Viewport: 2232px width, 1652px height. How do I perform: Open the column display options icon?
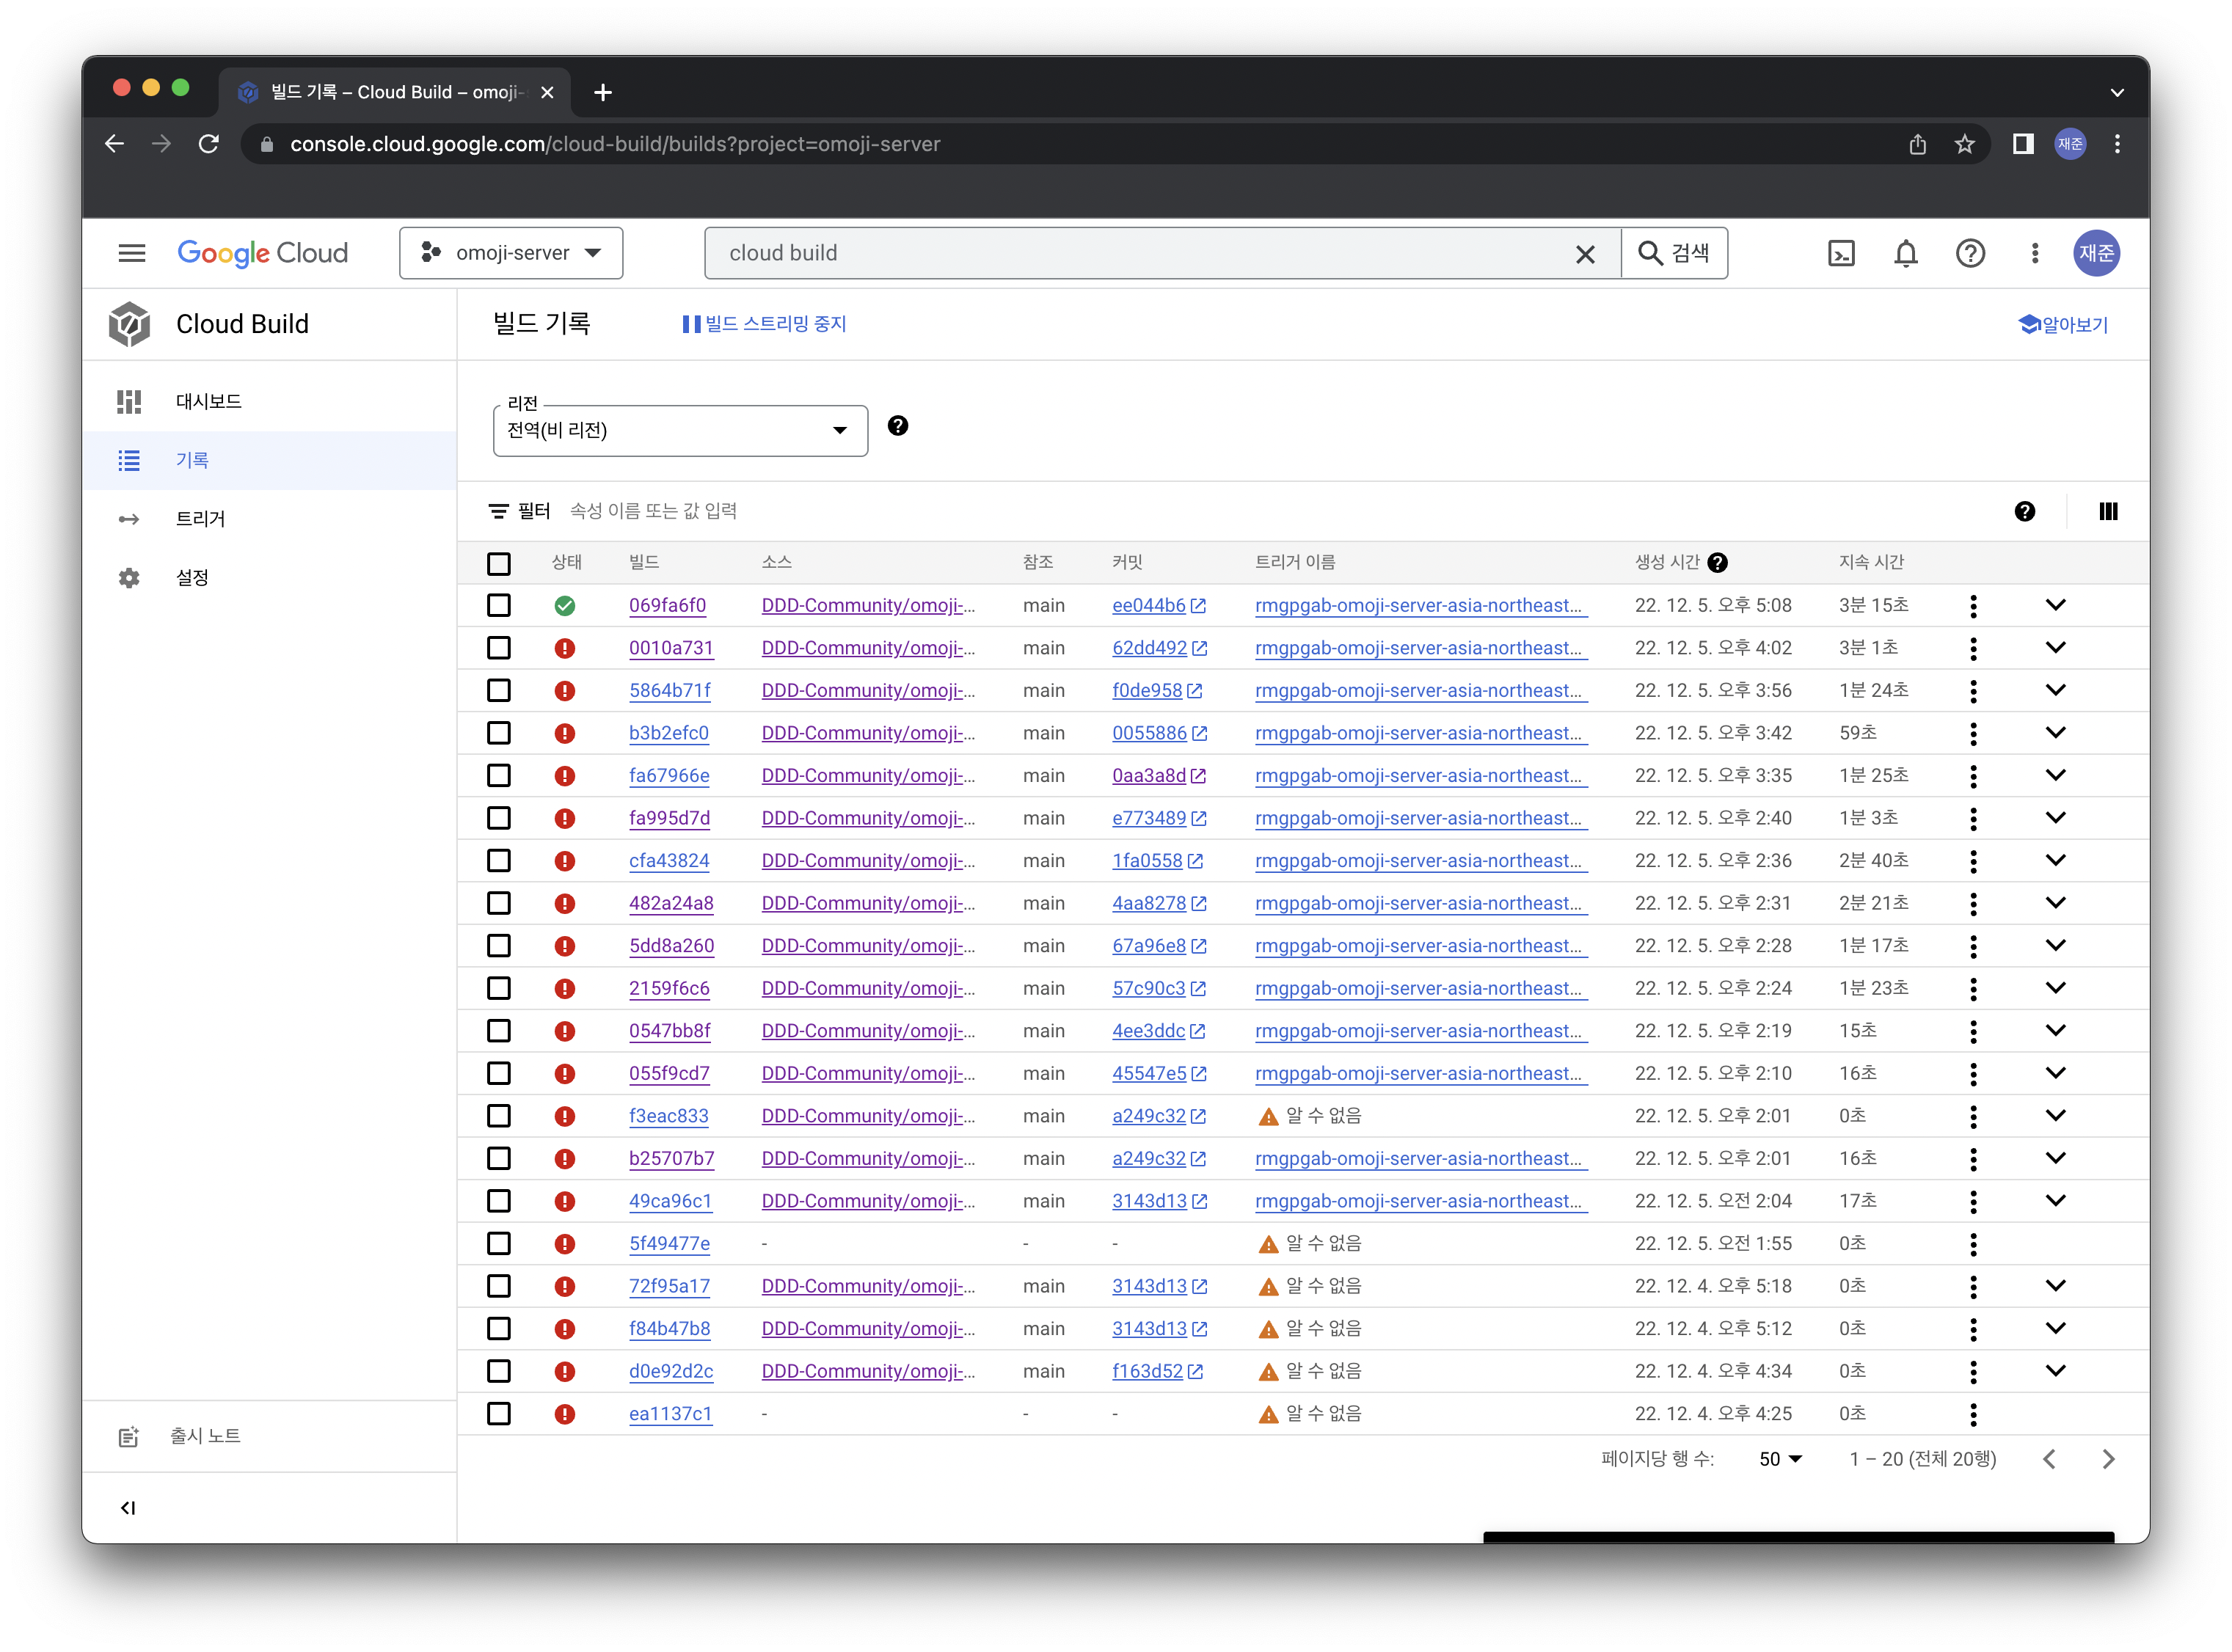click(2108, 512)
